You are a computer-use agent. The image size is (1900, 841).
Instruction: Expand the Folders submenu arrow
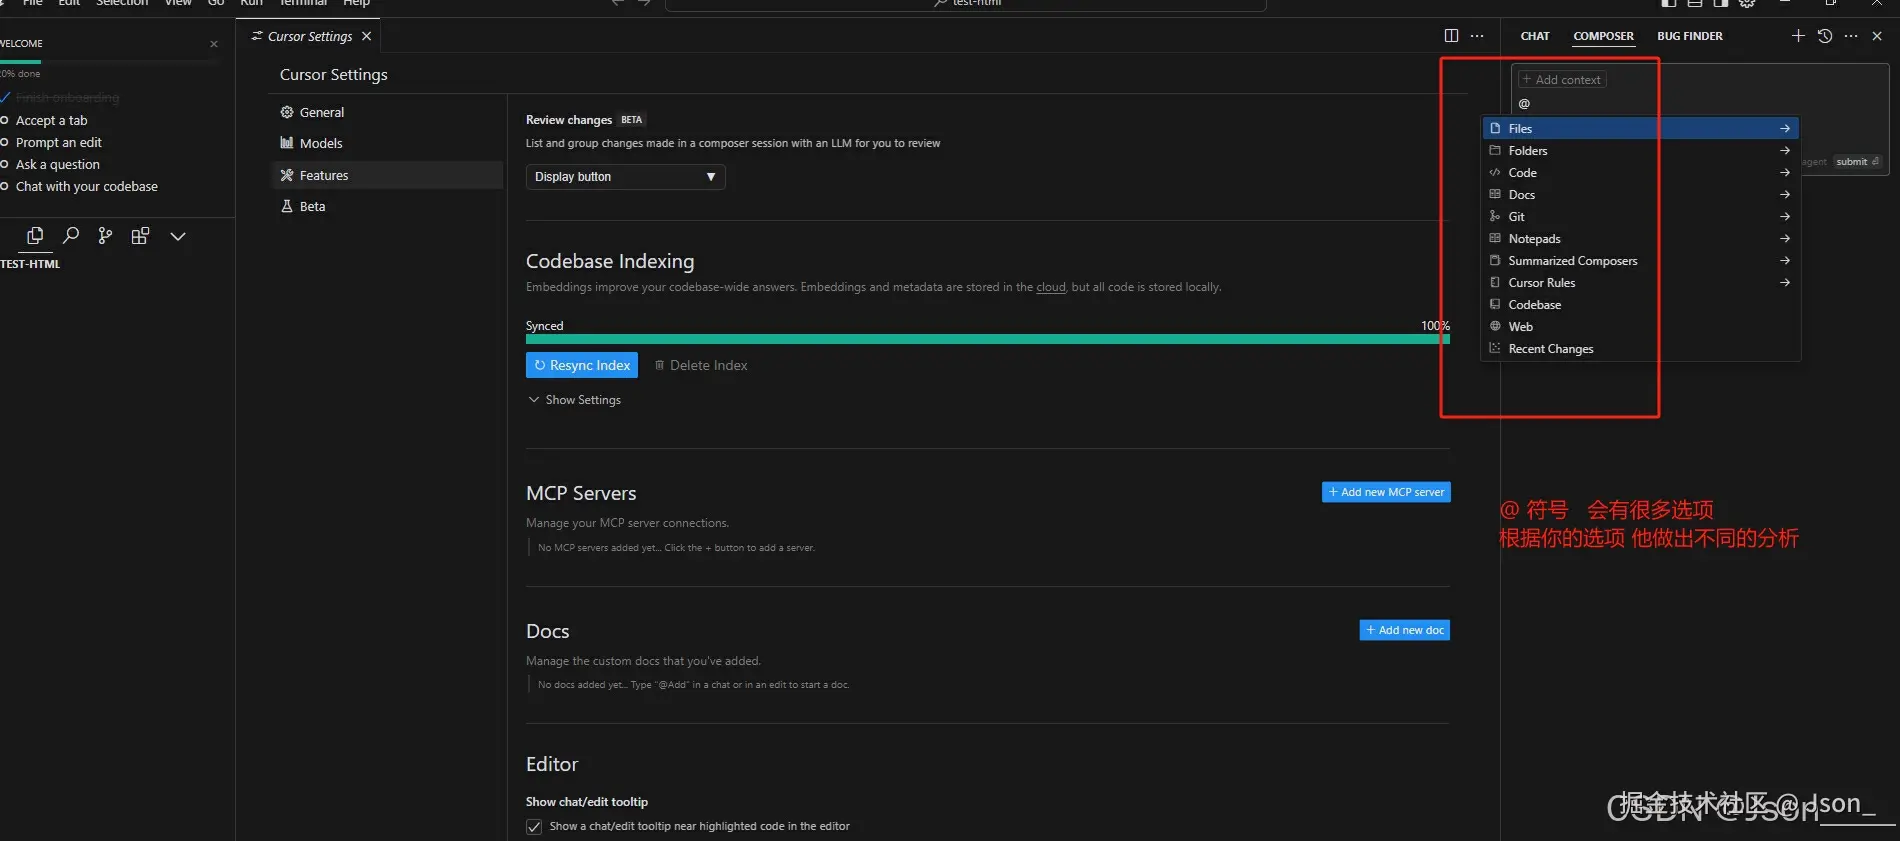1785,150
